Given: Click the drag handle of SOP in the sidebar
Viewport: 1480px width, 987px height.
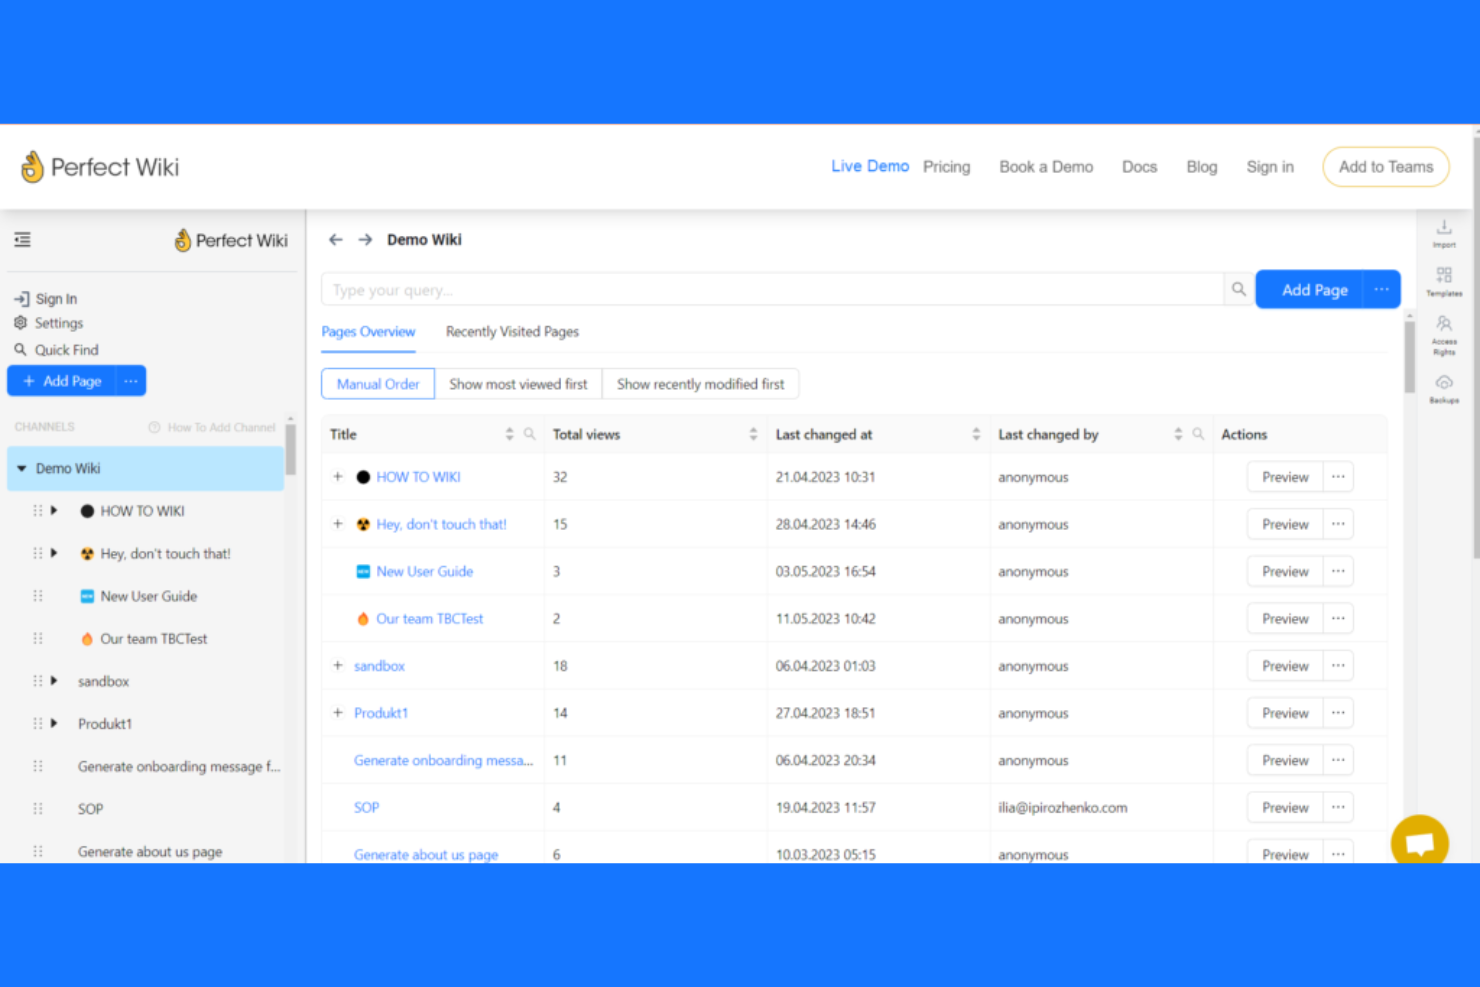Looking at the screenshot, I should pos(38,809).
